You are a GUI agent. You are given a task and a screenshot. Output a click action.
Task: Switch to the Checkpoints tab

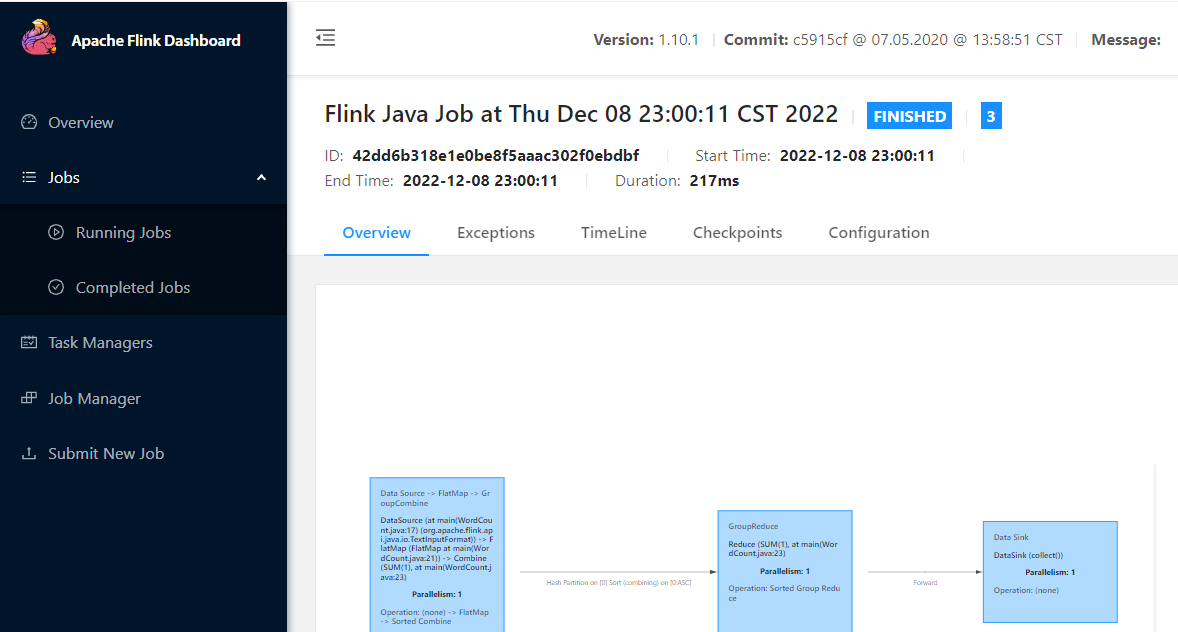pos(737,233)
